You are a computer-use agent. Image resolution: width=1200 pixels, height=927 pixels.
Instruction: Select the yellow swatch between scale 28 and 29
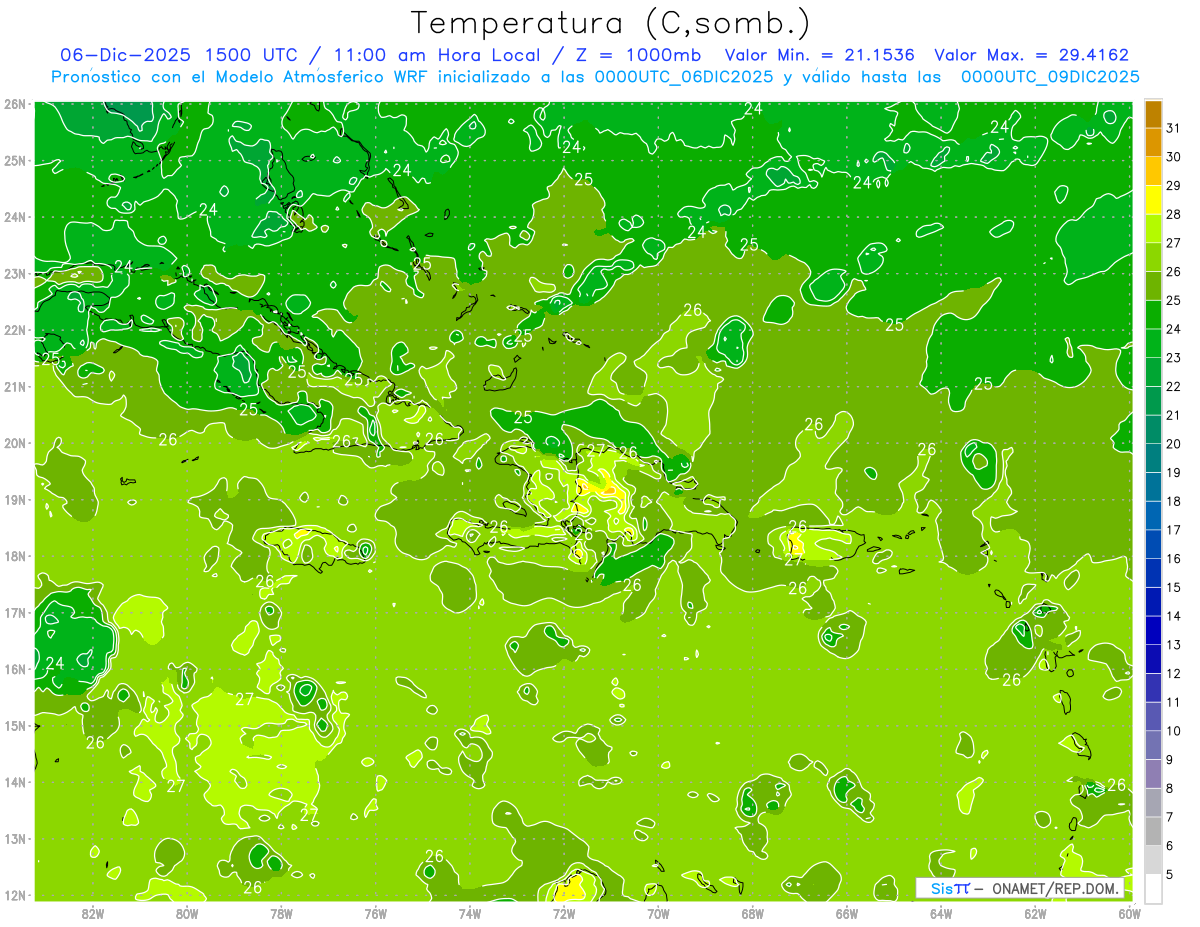tap(1153, 200)
